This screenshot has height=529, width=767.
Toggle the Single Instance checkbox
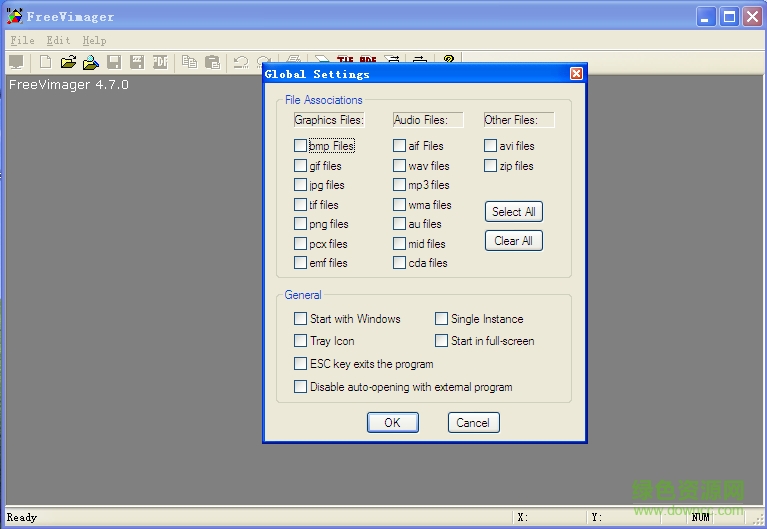442,319
